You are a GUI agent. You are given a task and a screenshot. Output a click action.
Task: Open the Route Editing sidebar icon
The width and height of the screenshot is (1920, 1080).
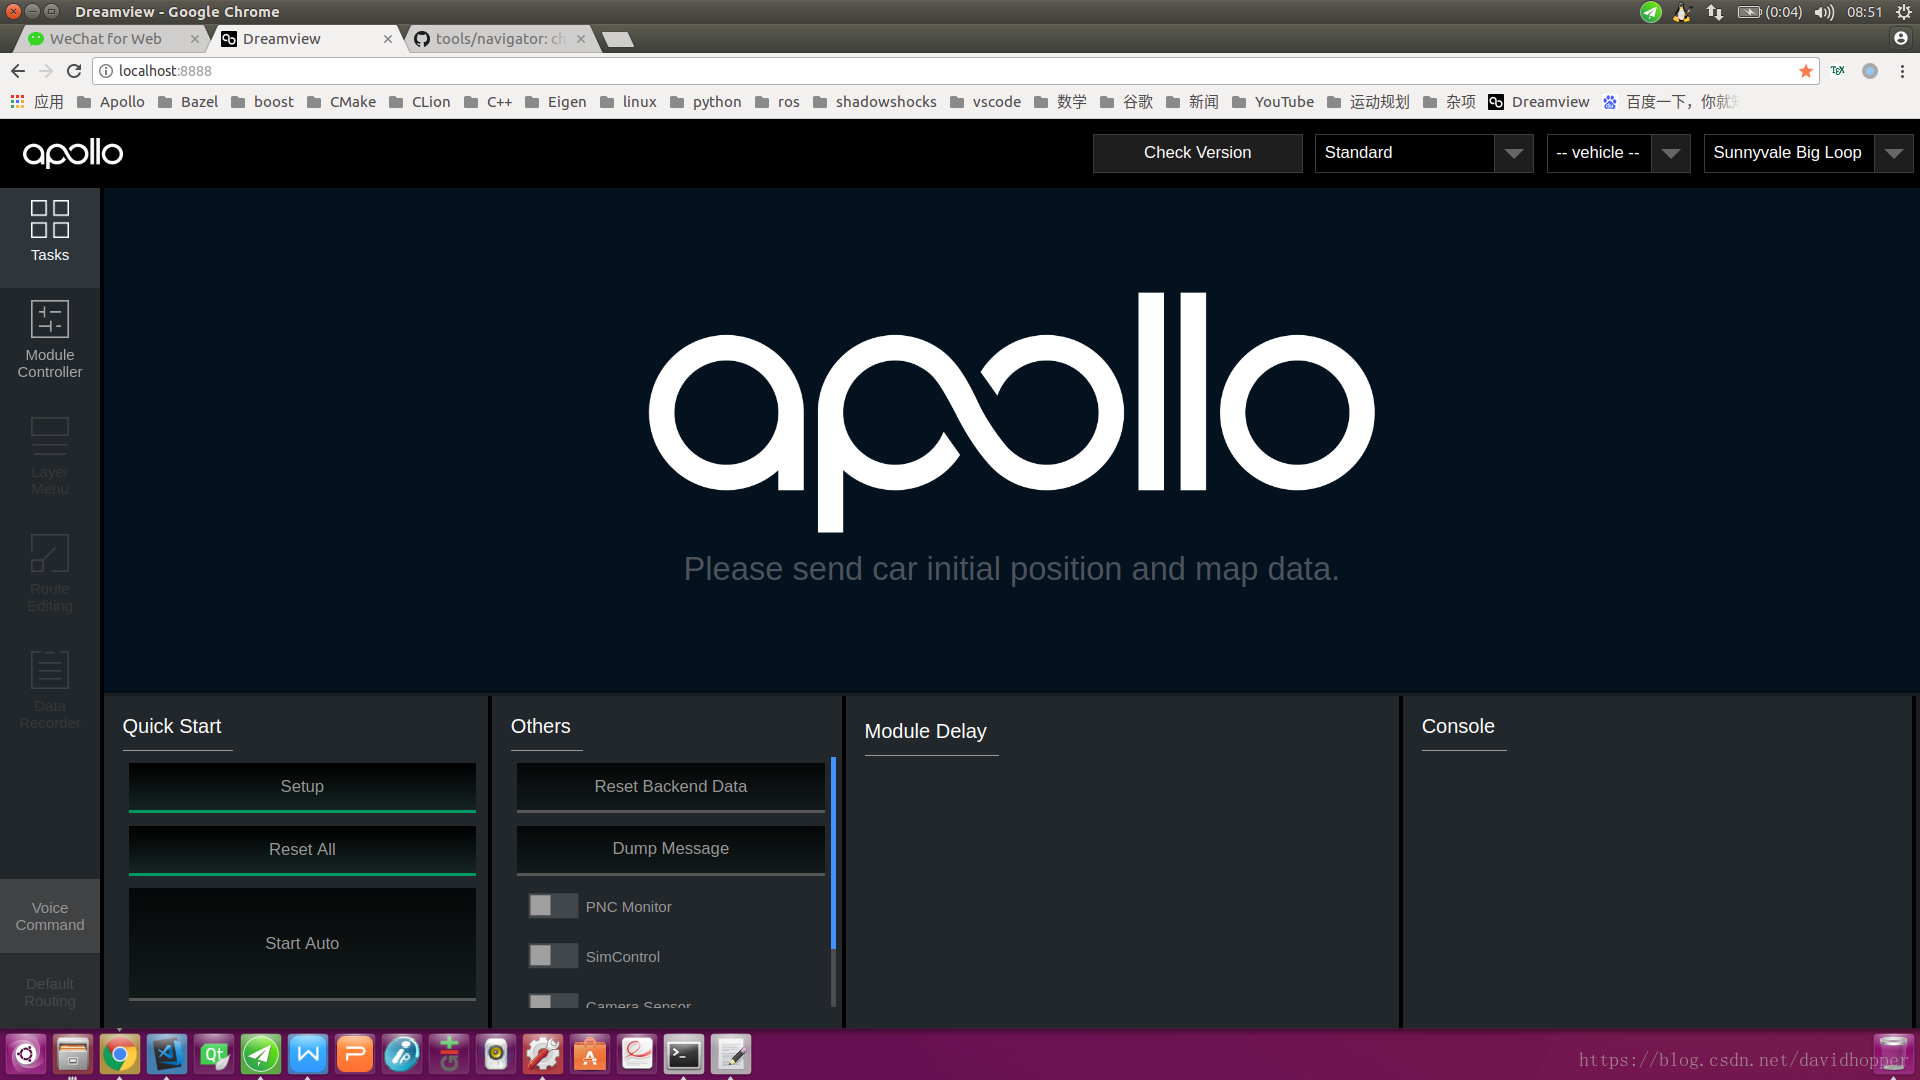50,573
